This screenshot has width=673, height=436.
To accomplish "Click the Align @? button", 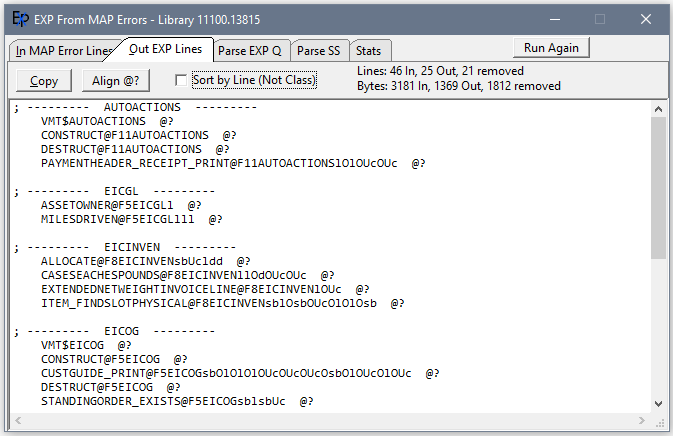I will pos(116,81).
